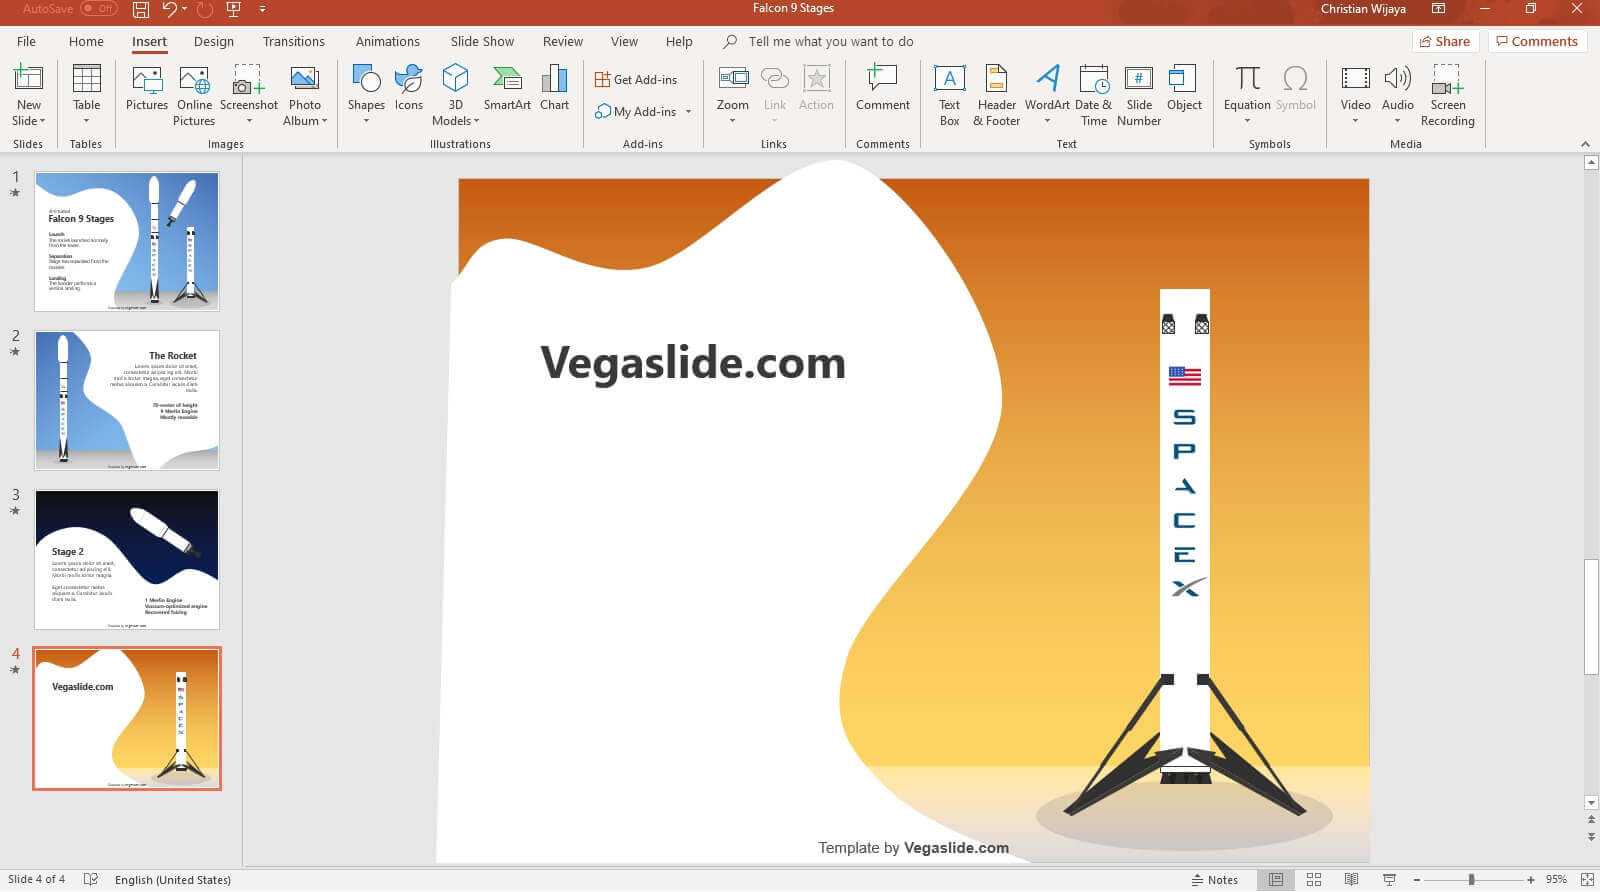The height and width of the screenshot is (892, 1600).
Task: Click the Share button
Action: [1445, 41]
